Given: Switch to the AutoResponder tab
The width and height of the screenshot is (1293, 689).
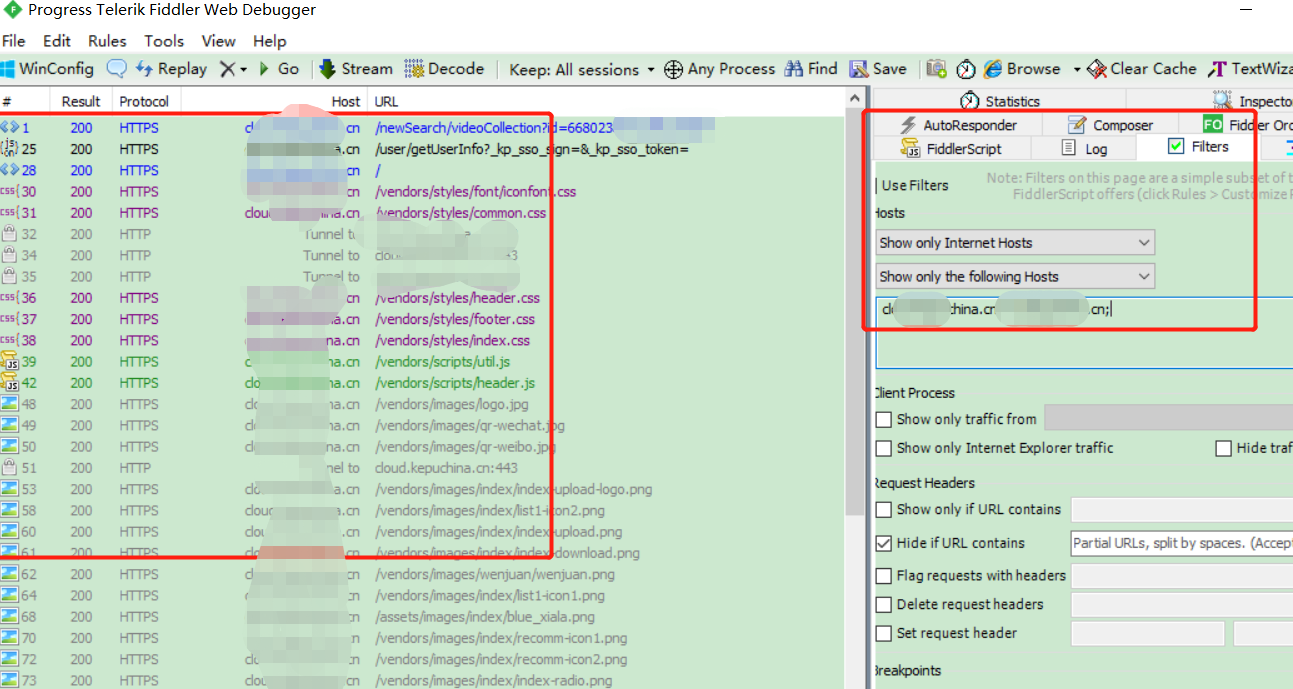Looking at the screenshot, I should point(958,125).
